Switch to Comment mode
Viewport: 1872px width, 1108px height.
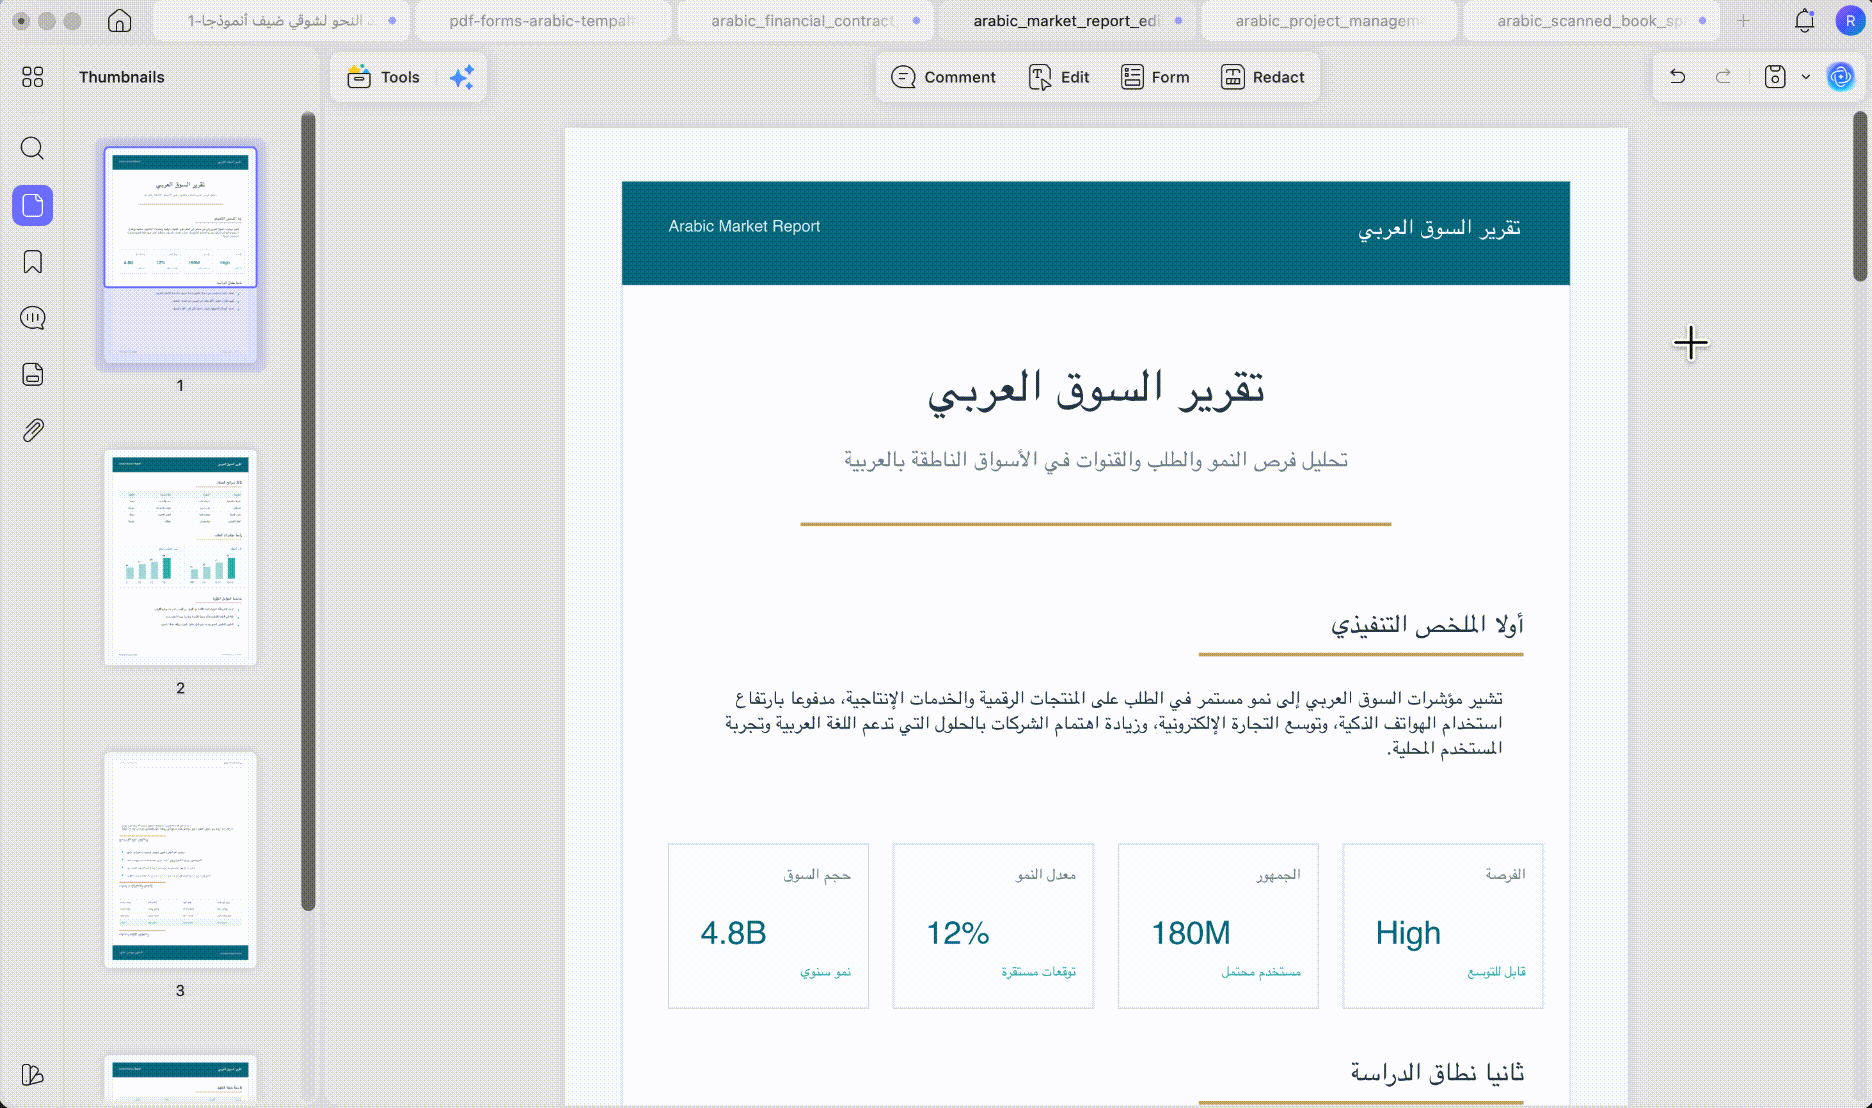[943, 77]
